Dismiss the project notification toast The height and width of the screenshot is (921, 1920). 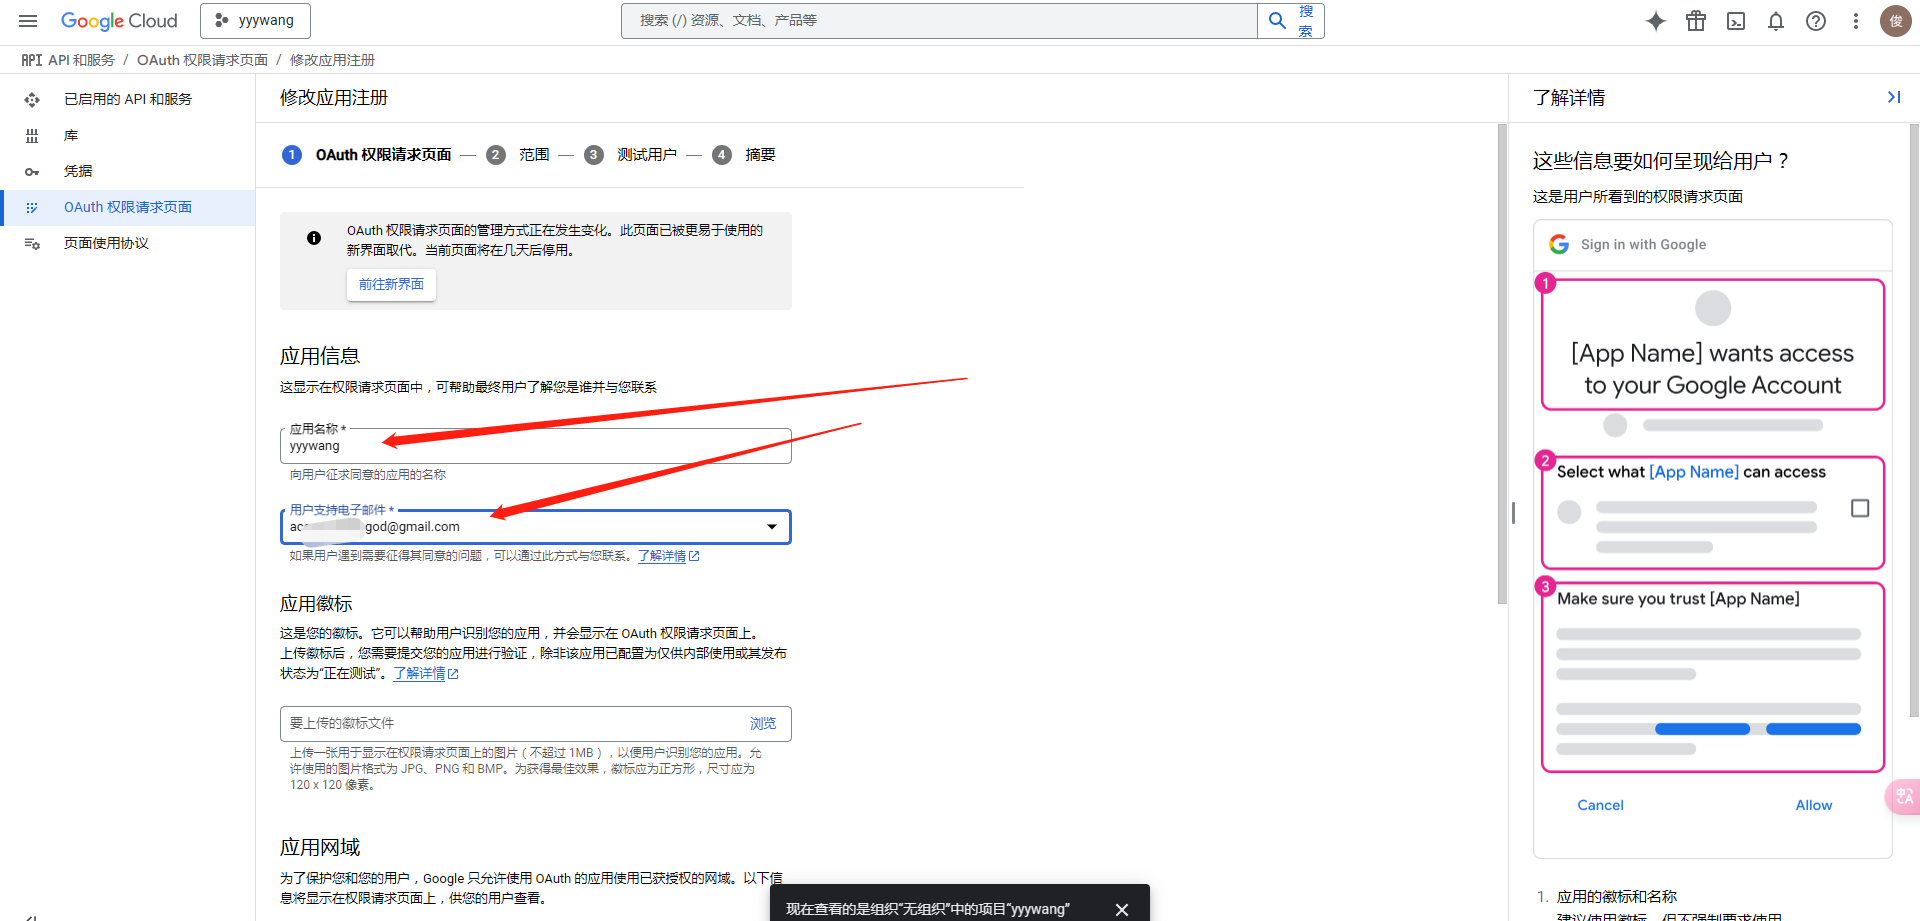coord(1122,909)
